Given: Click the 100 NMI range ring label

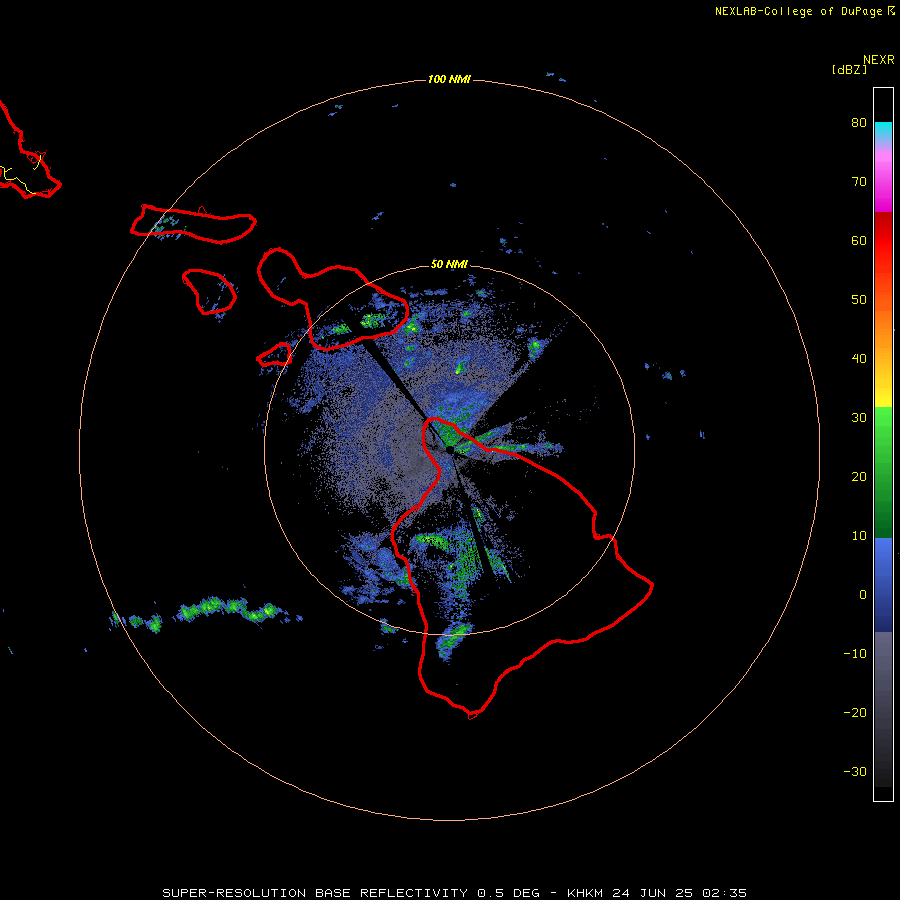Looking at the screenshot, I should [449, 79].
